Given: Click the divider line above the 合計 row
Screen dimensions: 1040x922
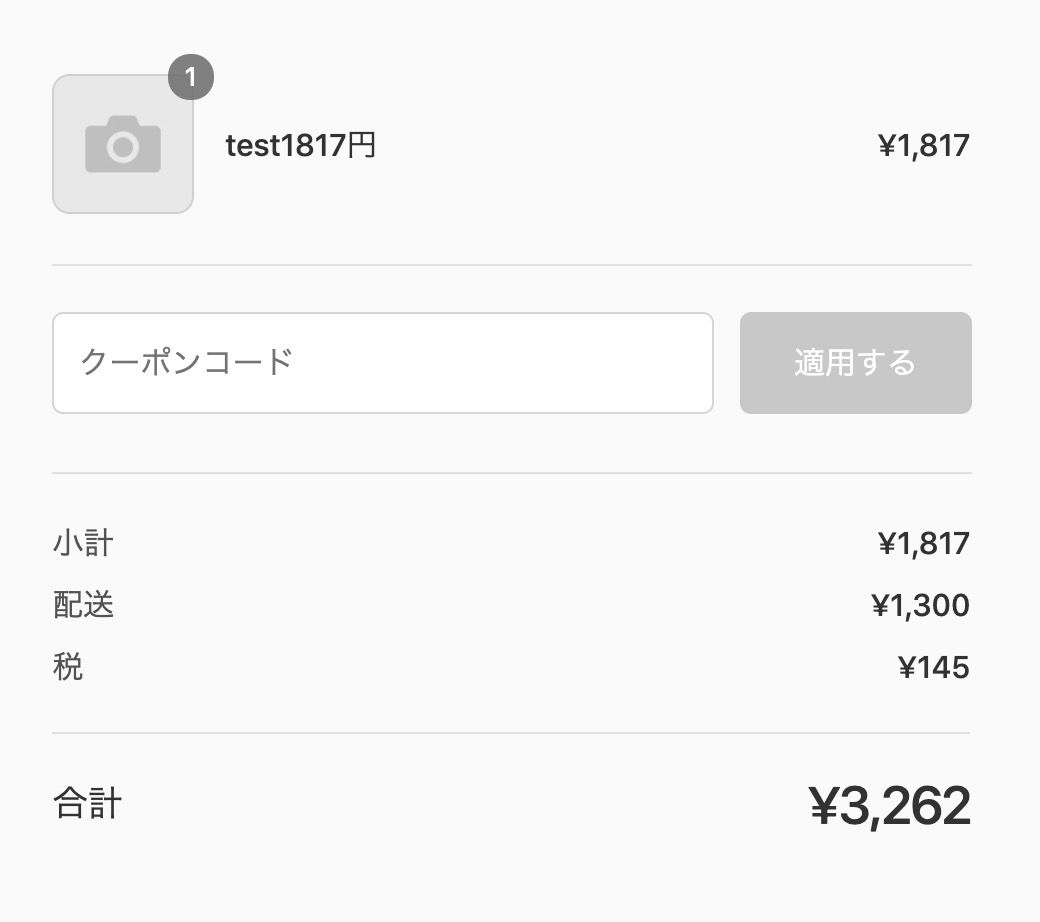Looking at the screenshot, I should (511, 733).
